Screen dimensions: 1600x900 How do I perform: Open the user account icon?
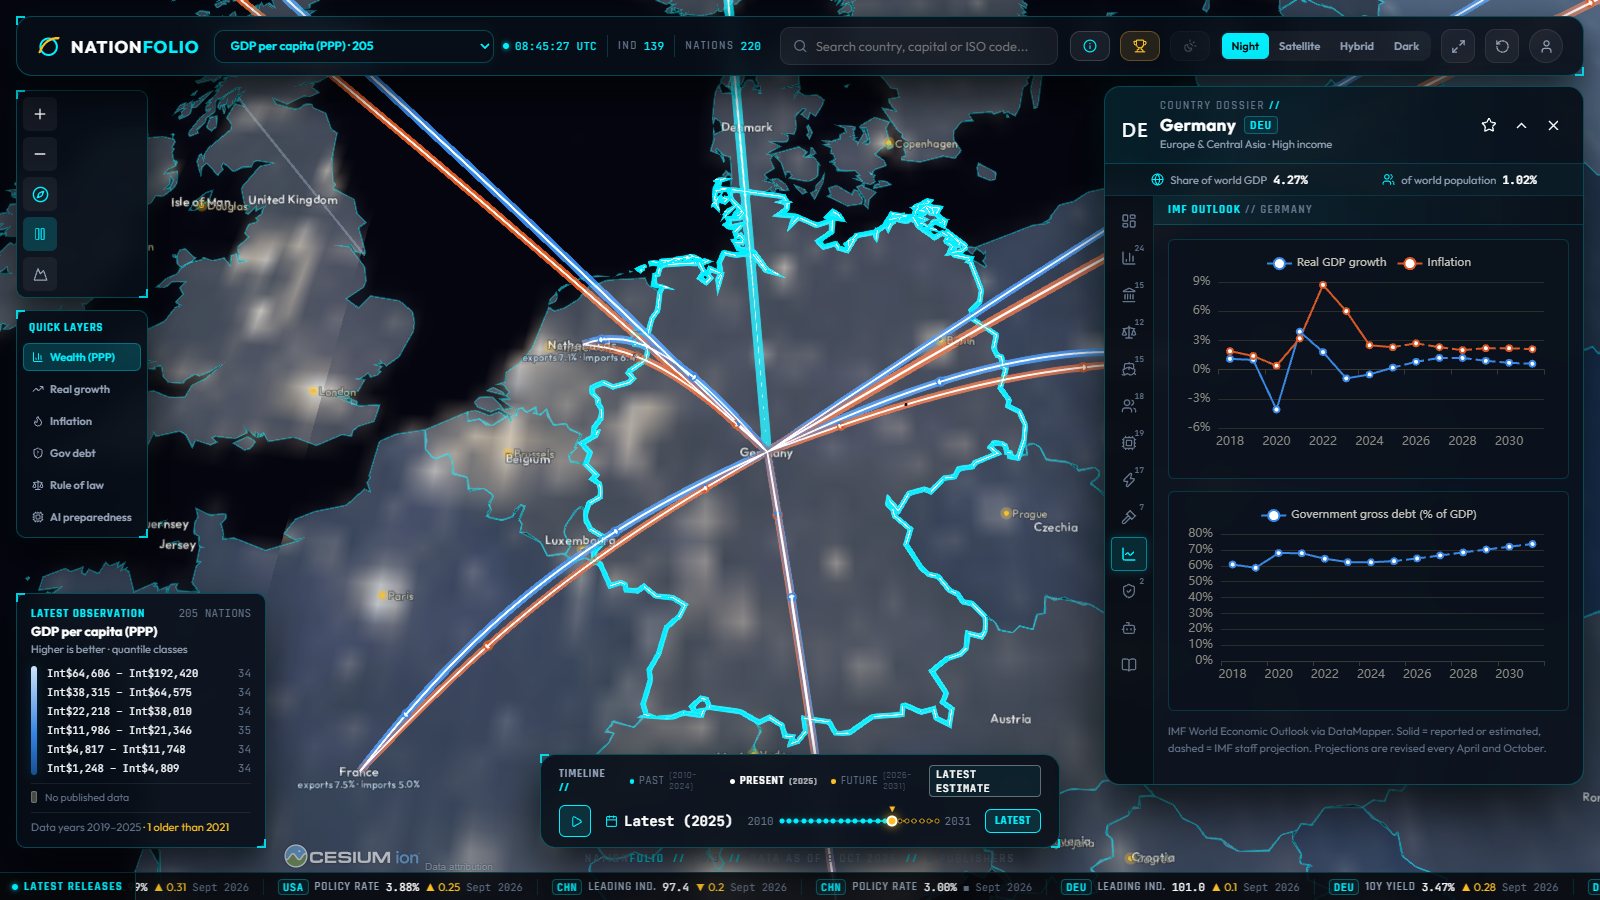click(x=1546, y=46)
